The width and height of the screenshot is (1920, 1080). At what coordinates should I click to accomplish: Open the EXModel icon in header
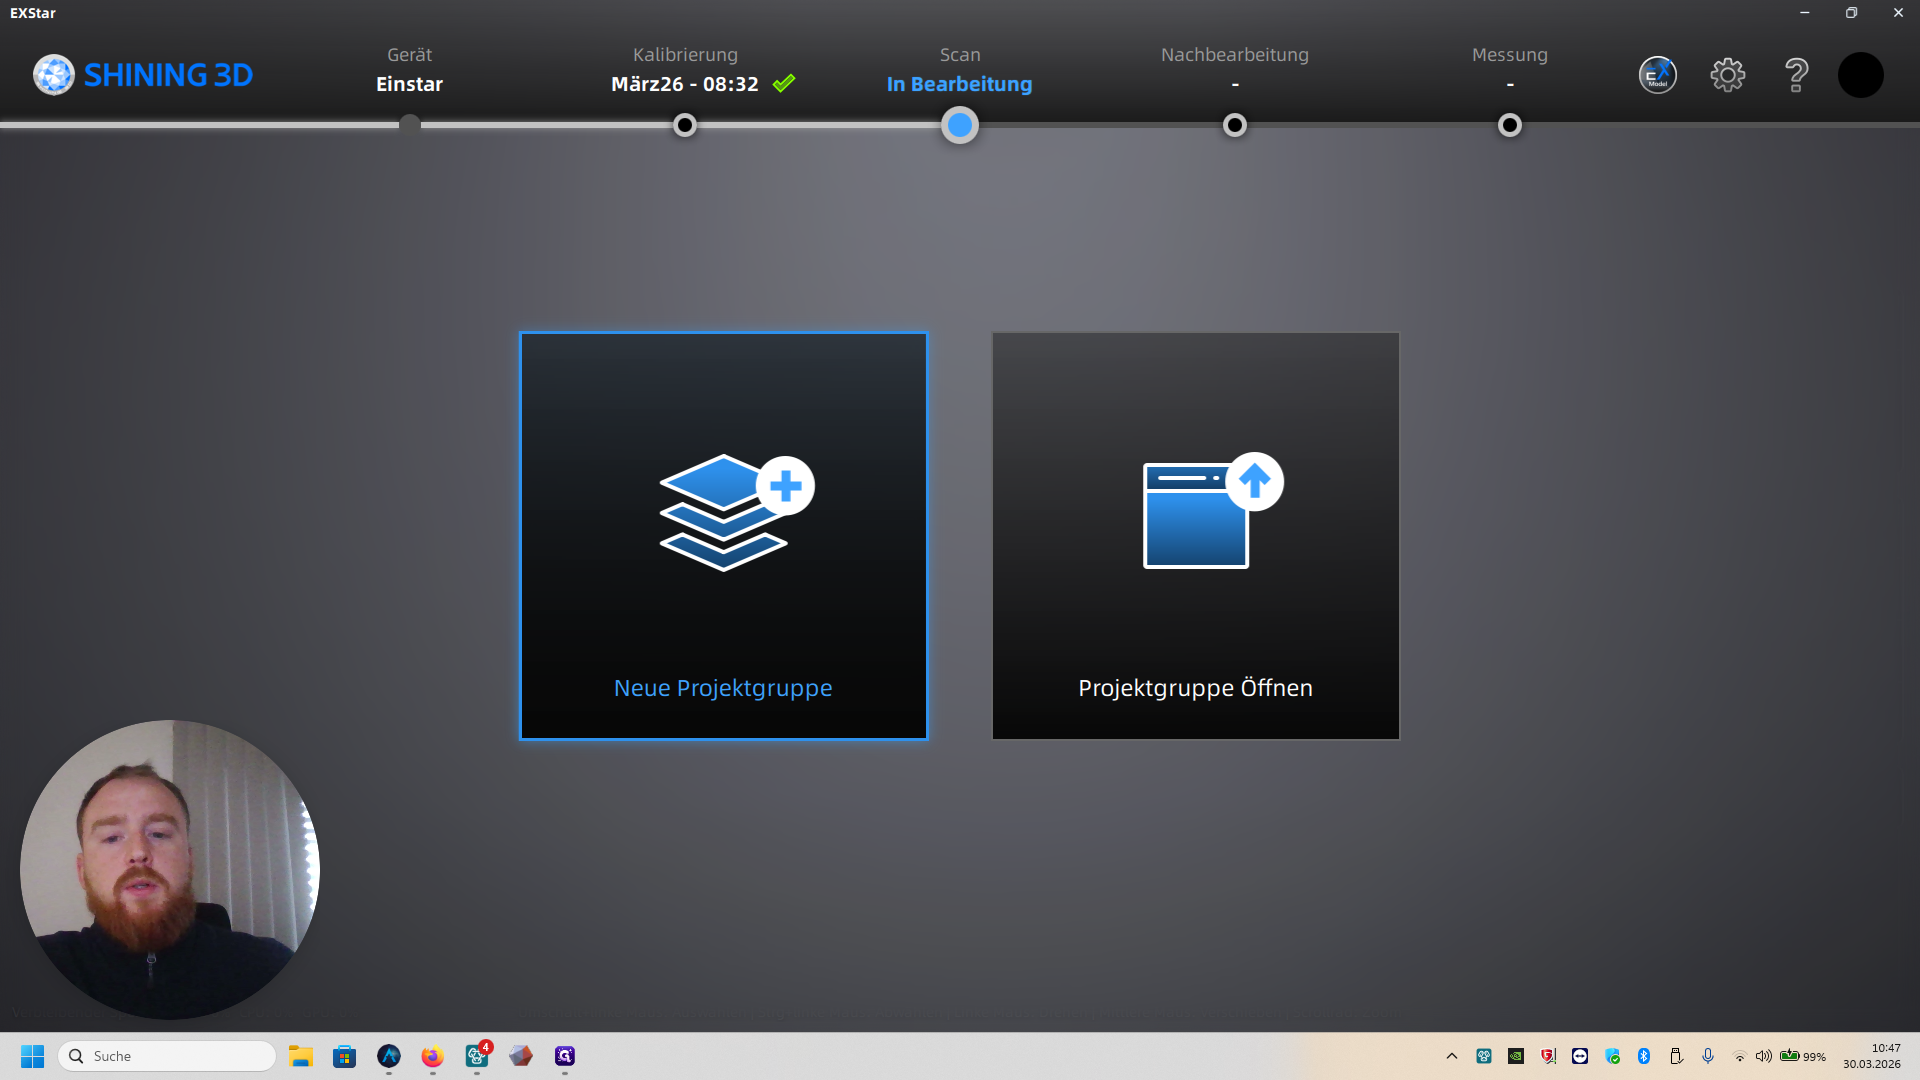pyautogui.click(x=1657, y=75)
